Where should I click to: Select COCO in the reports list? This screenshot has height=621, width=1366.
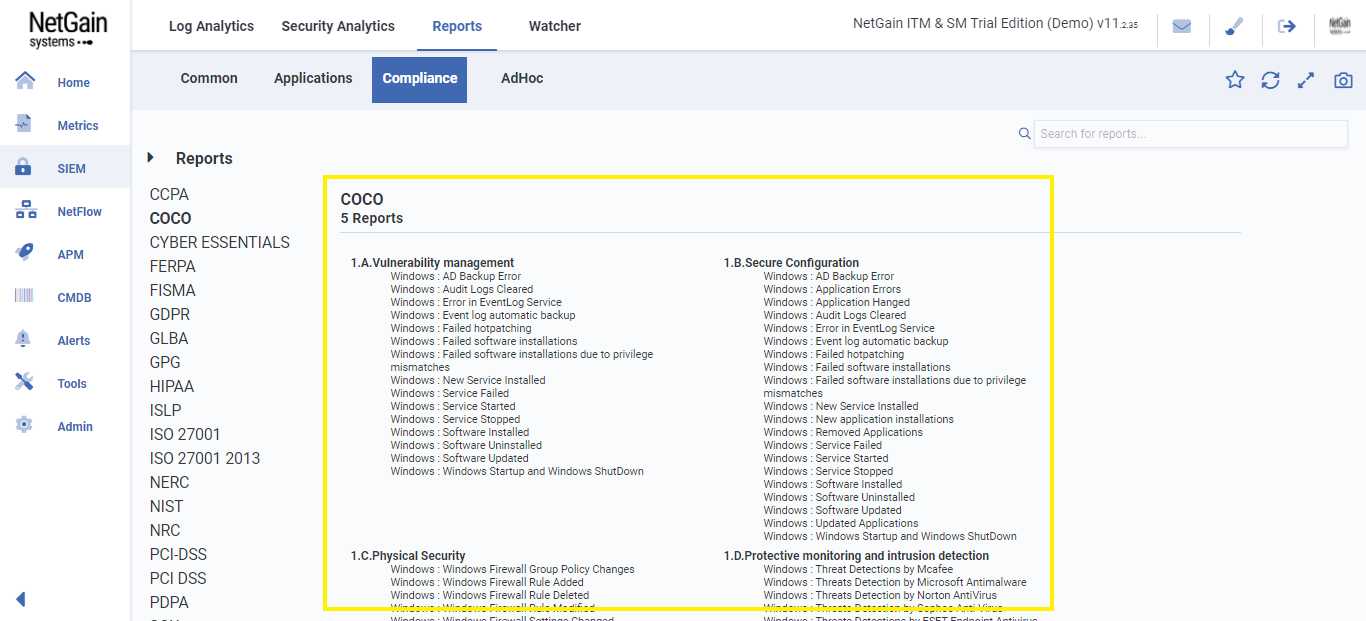click(x=171, y=218)
